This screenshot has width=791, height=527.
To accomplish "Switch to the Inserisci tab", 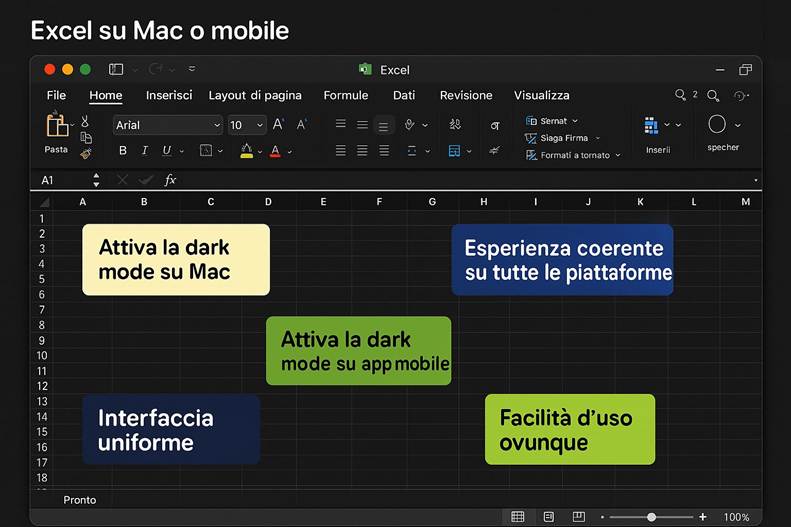I will tap(169, 95).
